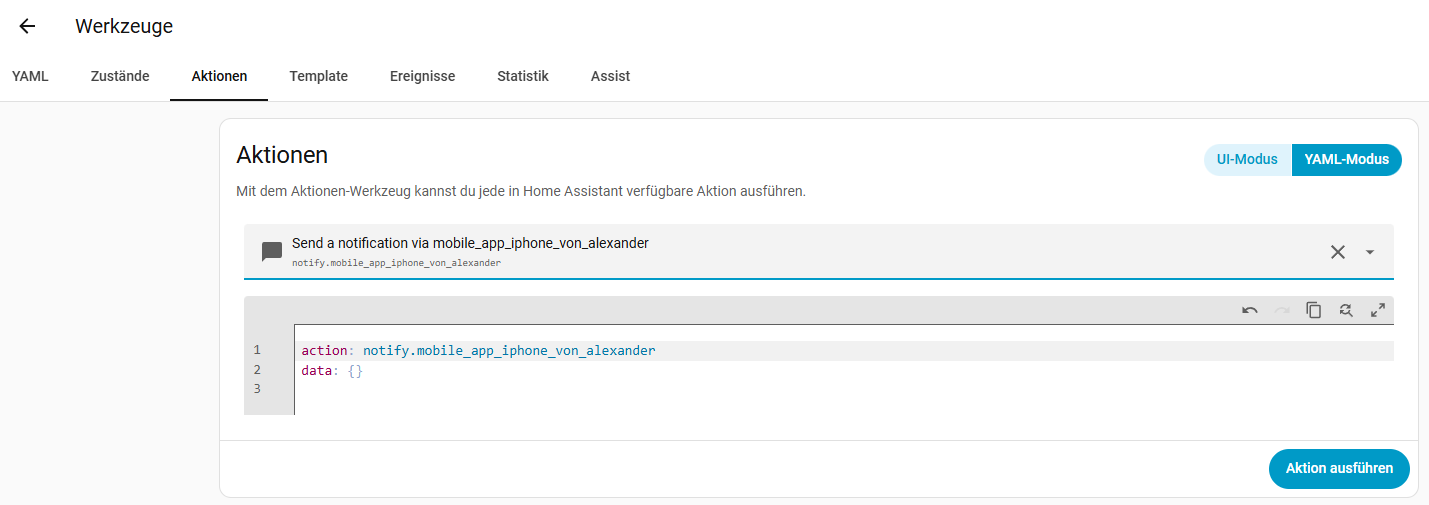1429x505 pixels.
Task: Click notify.mobile_app_iphone_von_alexander subtitle text
Action: pyautogui.click(x=396, y=263)
